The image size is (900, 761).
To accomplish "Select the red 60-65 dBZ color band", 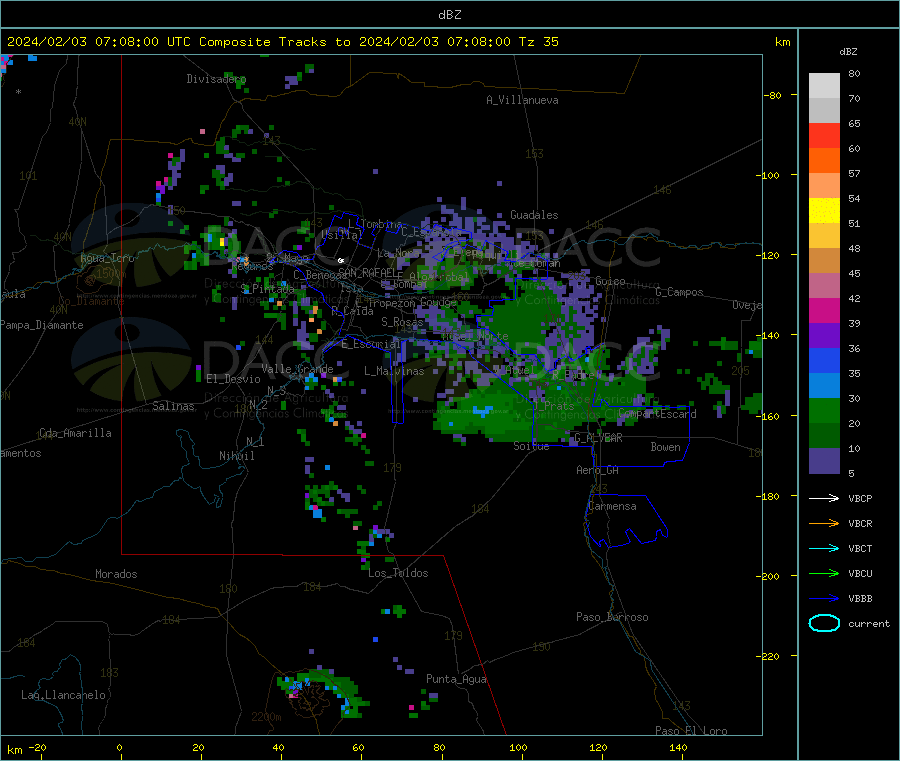I will coord(824,135).
